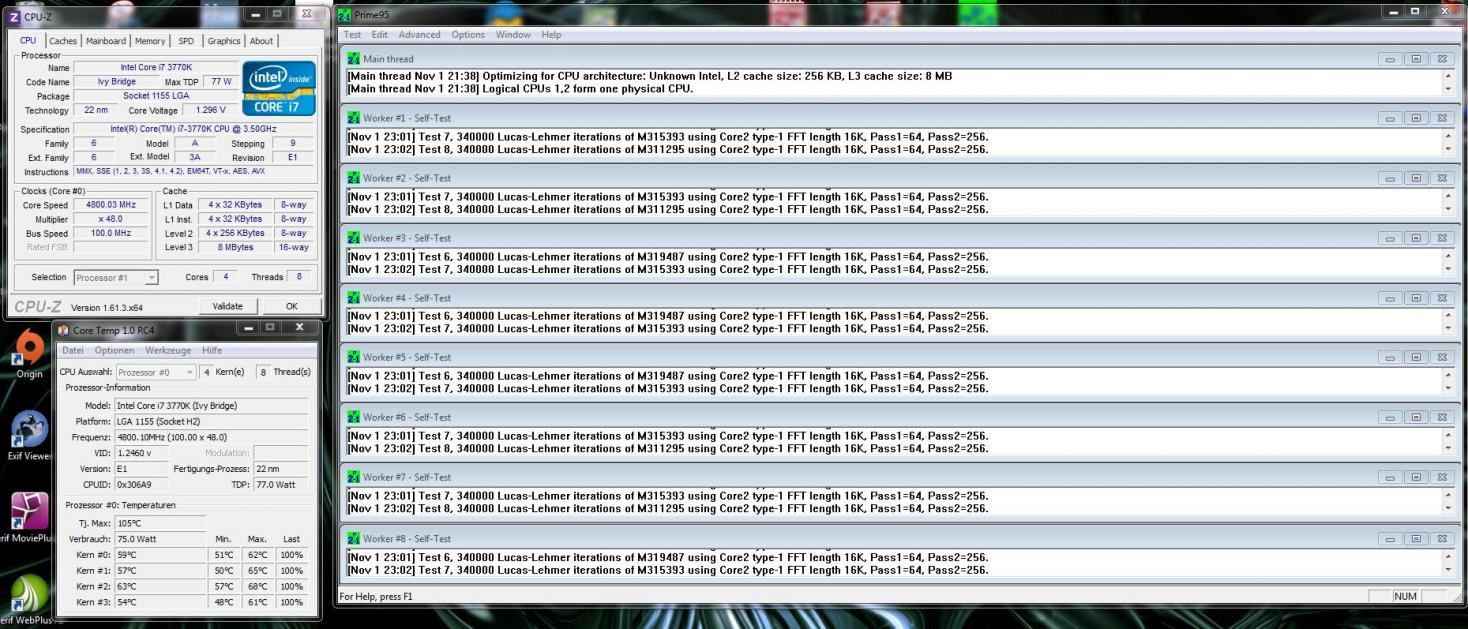Image resolution: width=1468 pixels, height=629 pixels.
Task: Open Serif MoviePlus desktop shortcut
Action: [x=29, y=516]
